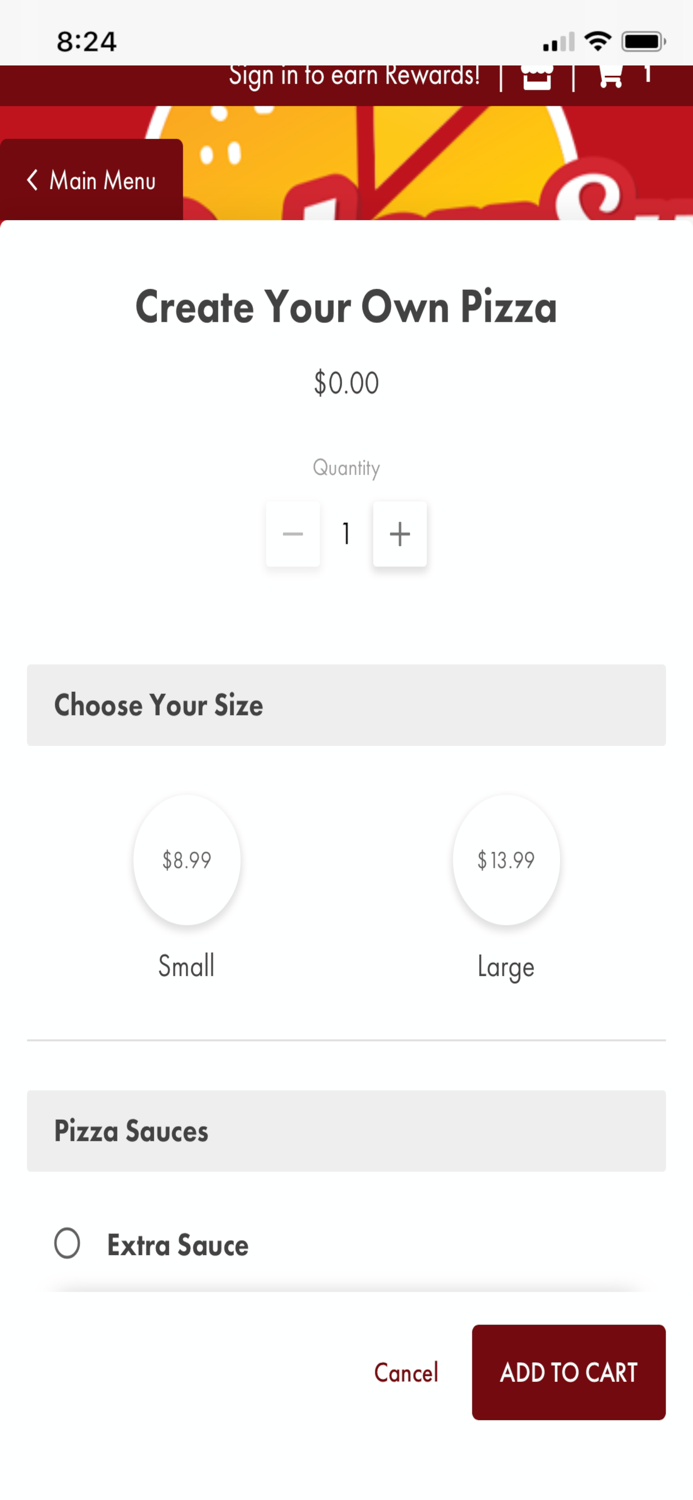Image resolution: width=693 pixels, height=1500 pixels.
Task: Tap the cellular signal bars icon
Action: pos(558,42)
